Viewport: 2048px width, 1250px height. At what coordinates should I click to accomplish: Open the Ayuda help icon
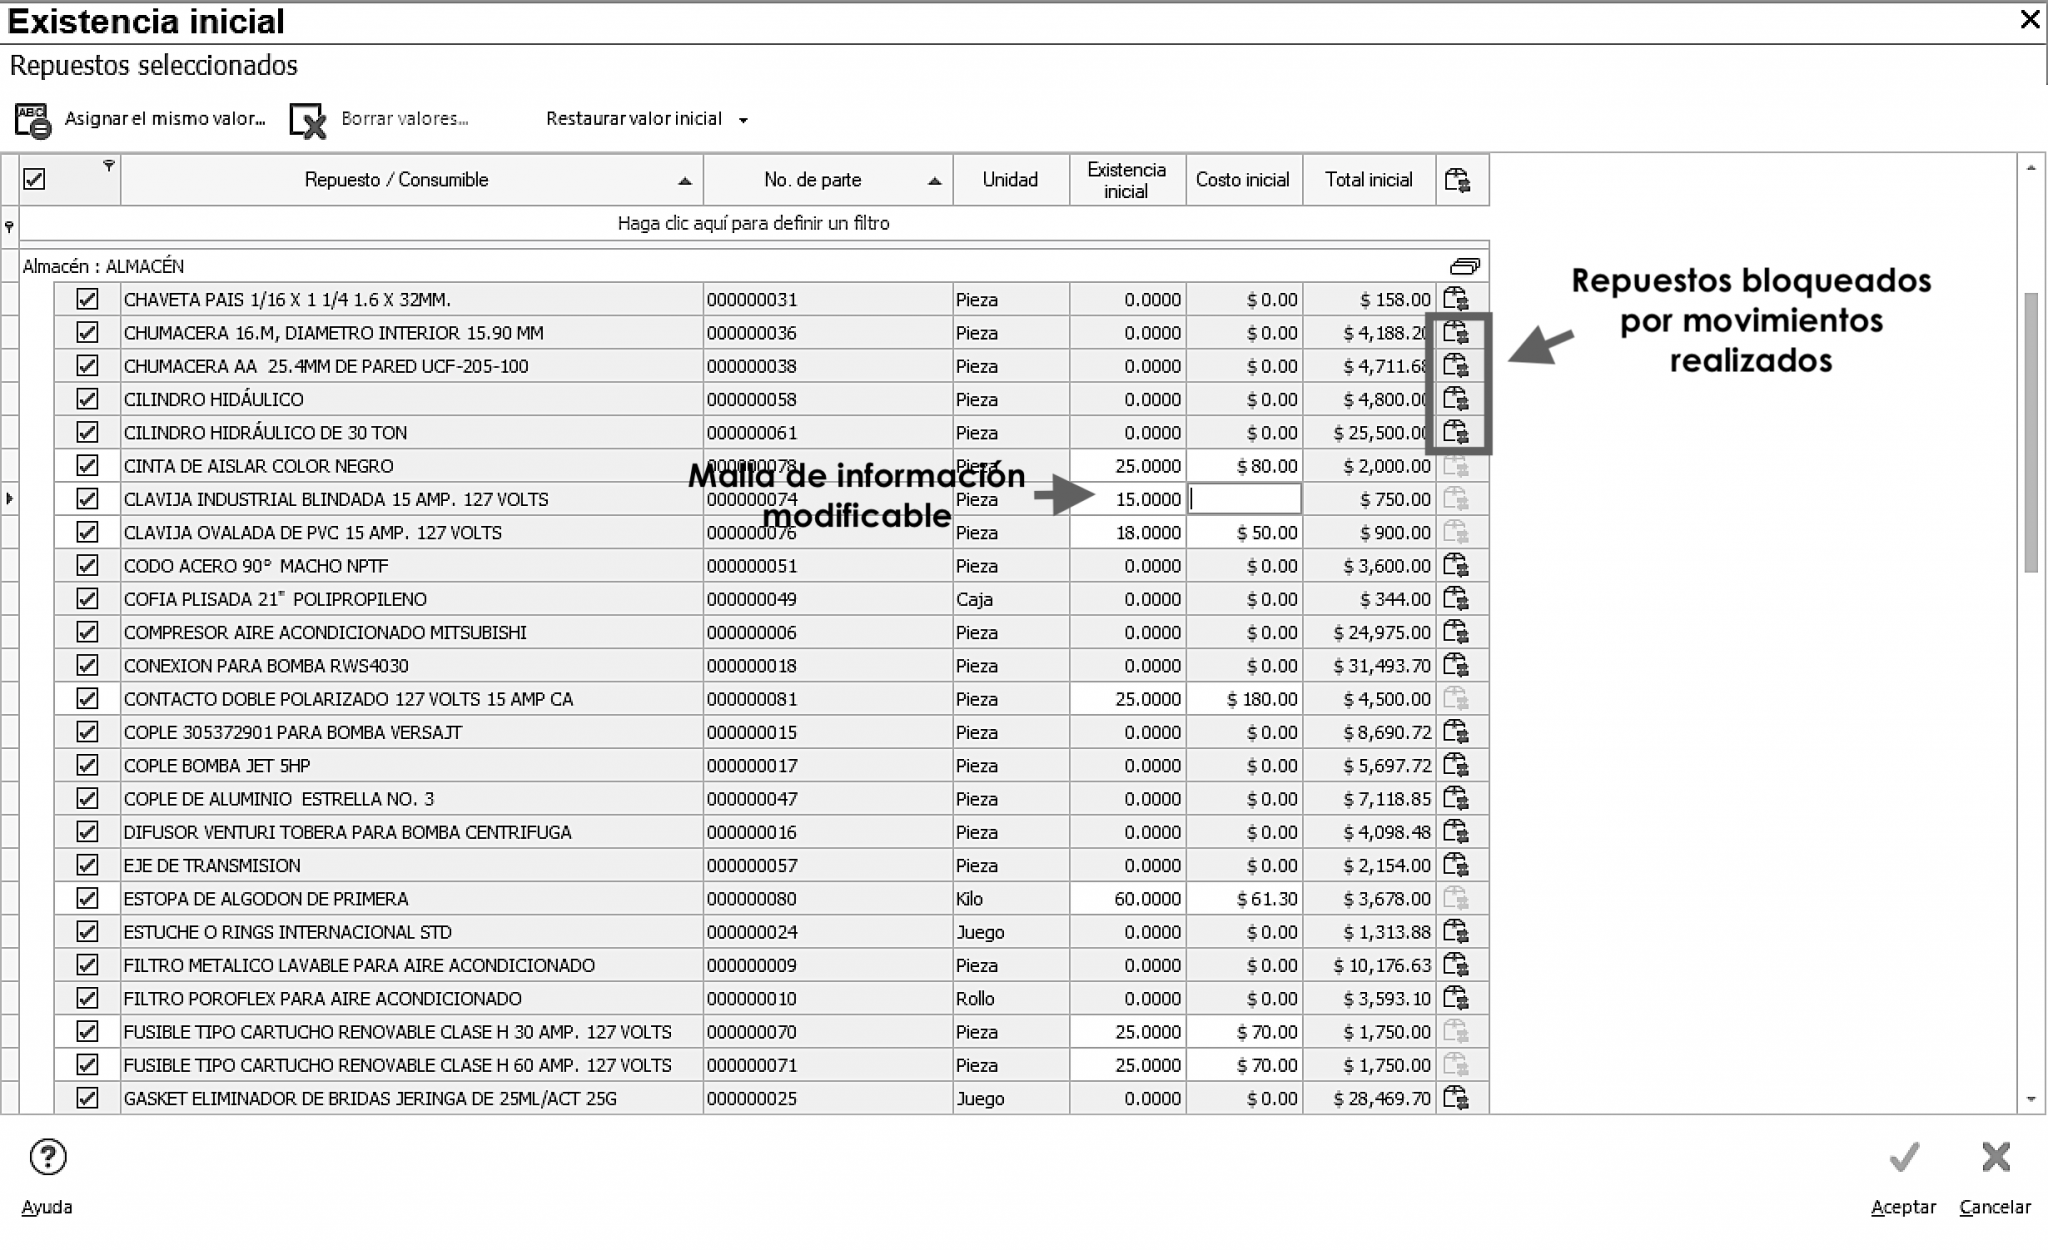[x=47, y=1158]
